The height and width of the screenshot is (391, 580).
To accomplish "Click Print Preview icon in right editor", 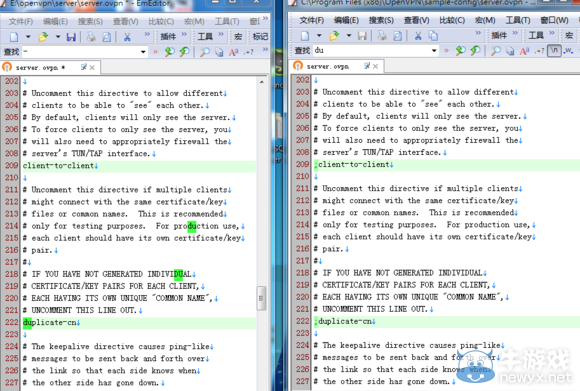I will point(398,36).
